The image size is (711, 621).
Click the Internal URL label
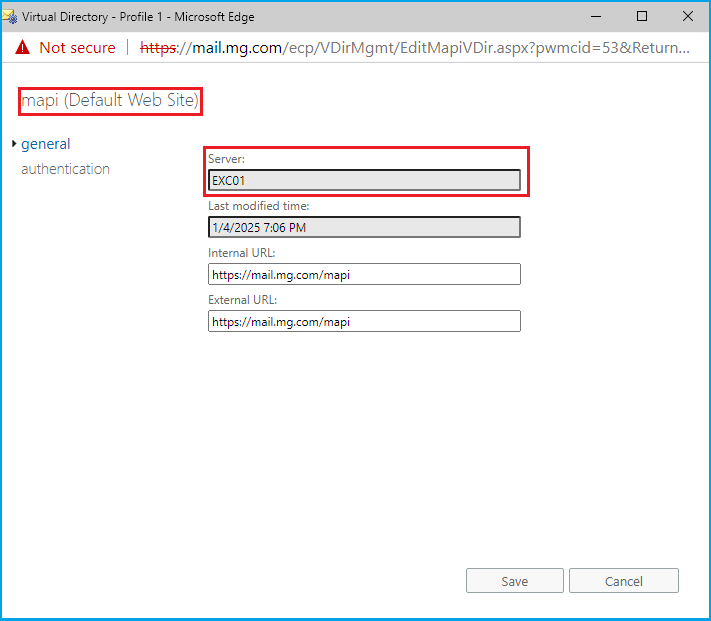(x=241, y=253)
